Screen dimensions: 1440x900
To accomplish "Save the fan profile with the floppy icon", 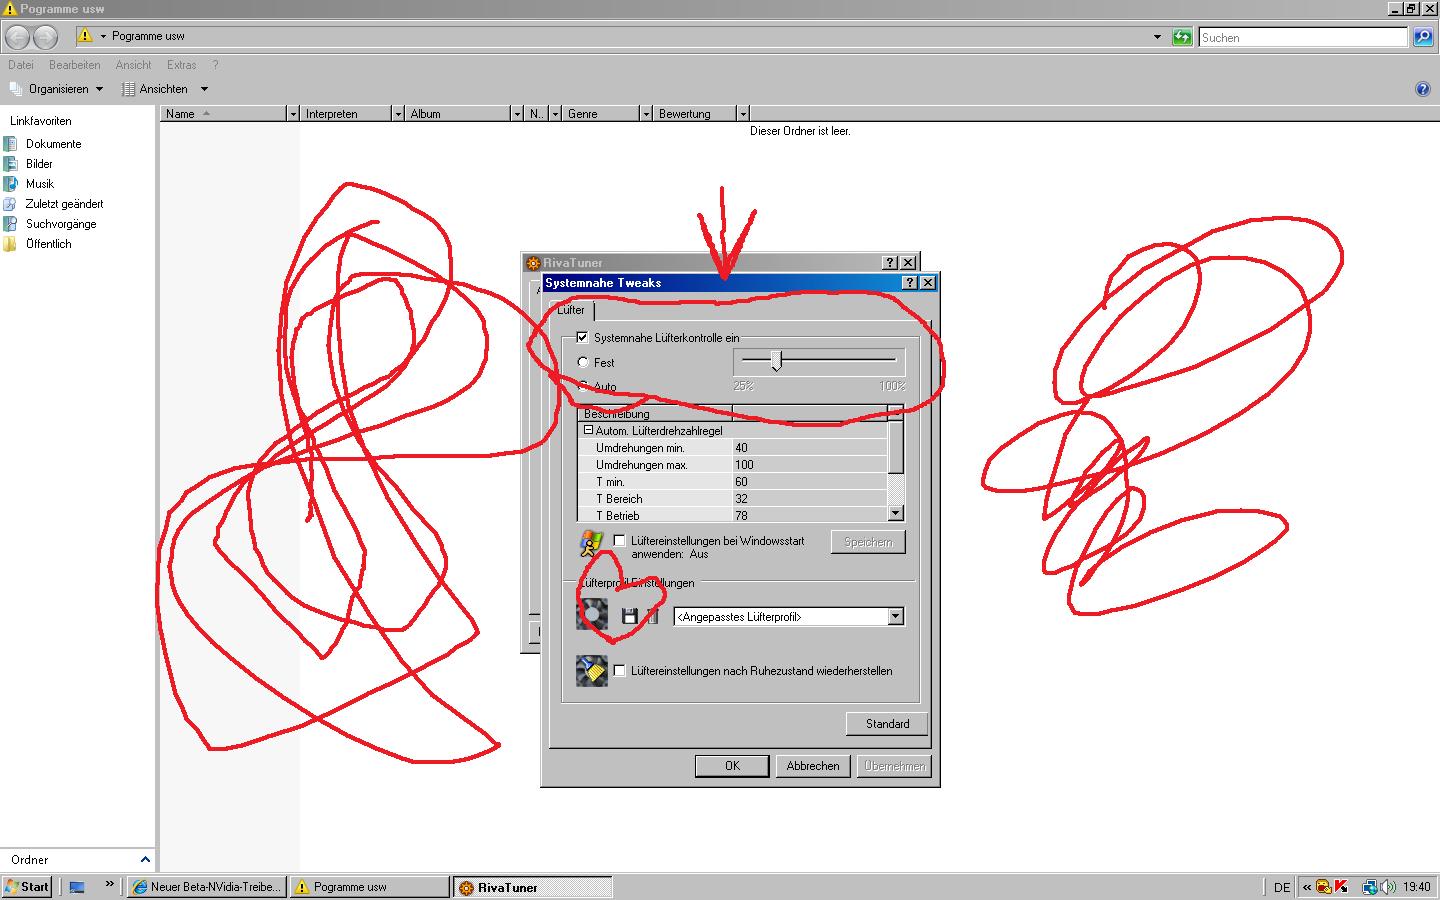I will [x=629, y=616].
